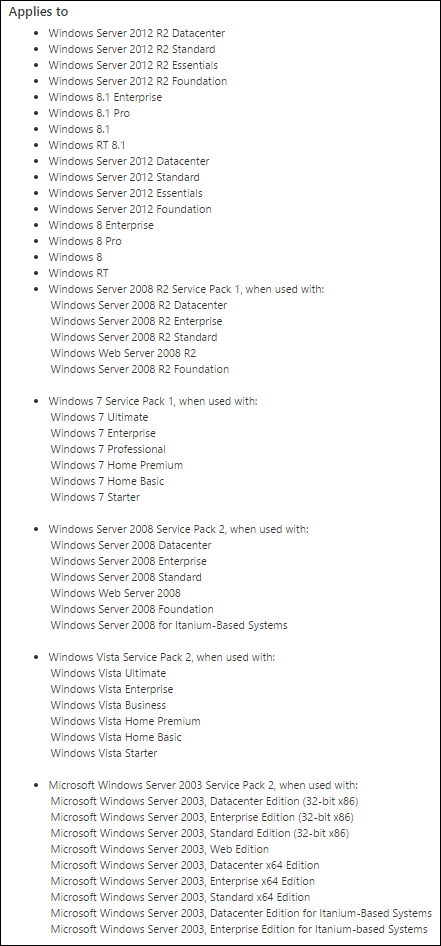Click the Windows RT 8.1 list item

[x=87, y=145]
